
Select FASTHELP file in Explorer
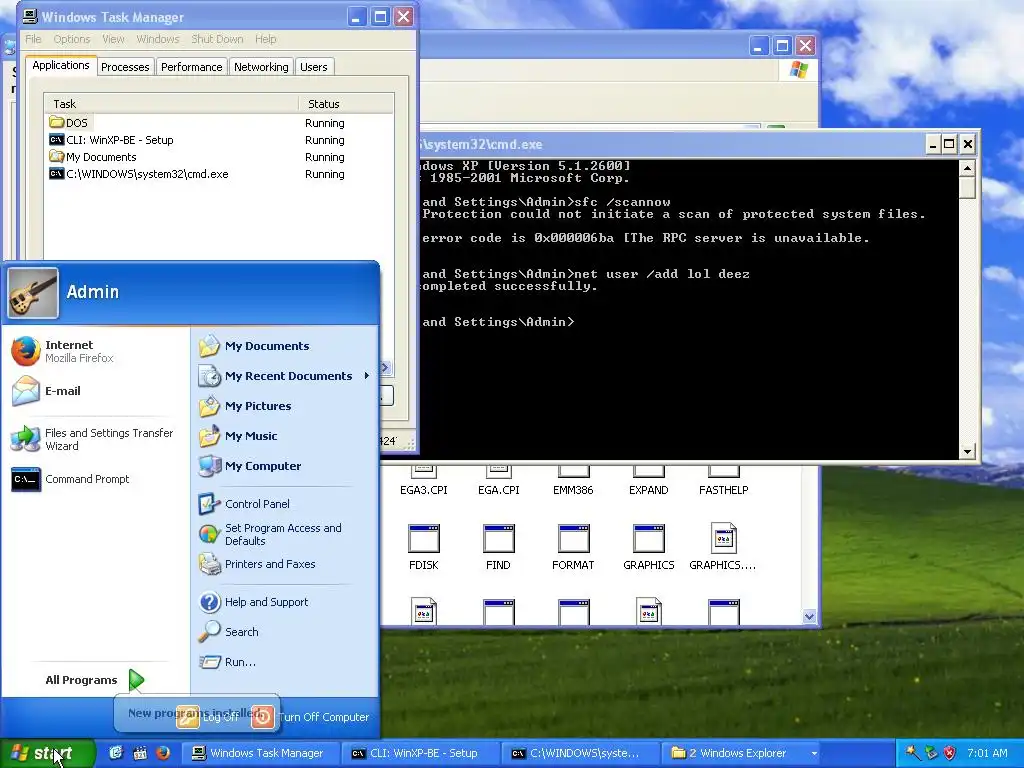pos(723,482)
